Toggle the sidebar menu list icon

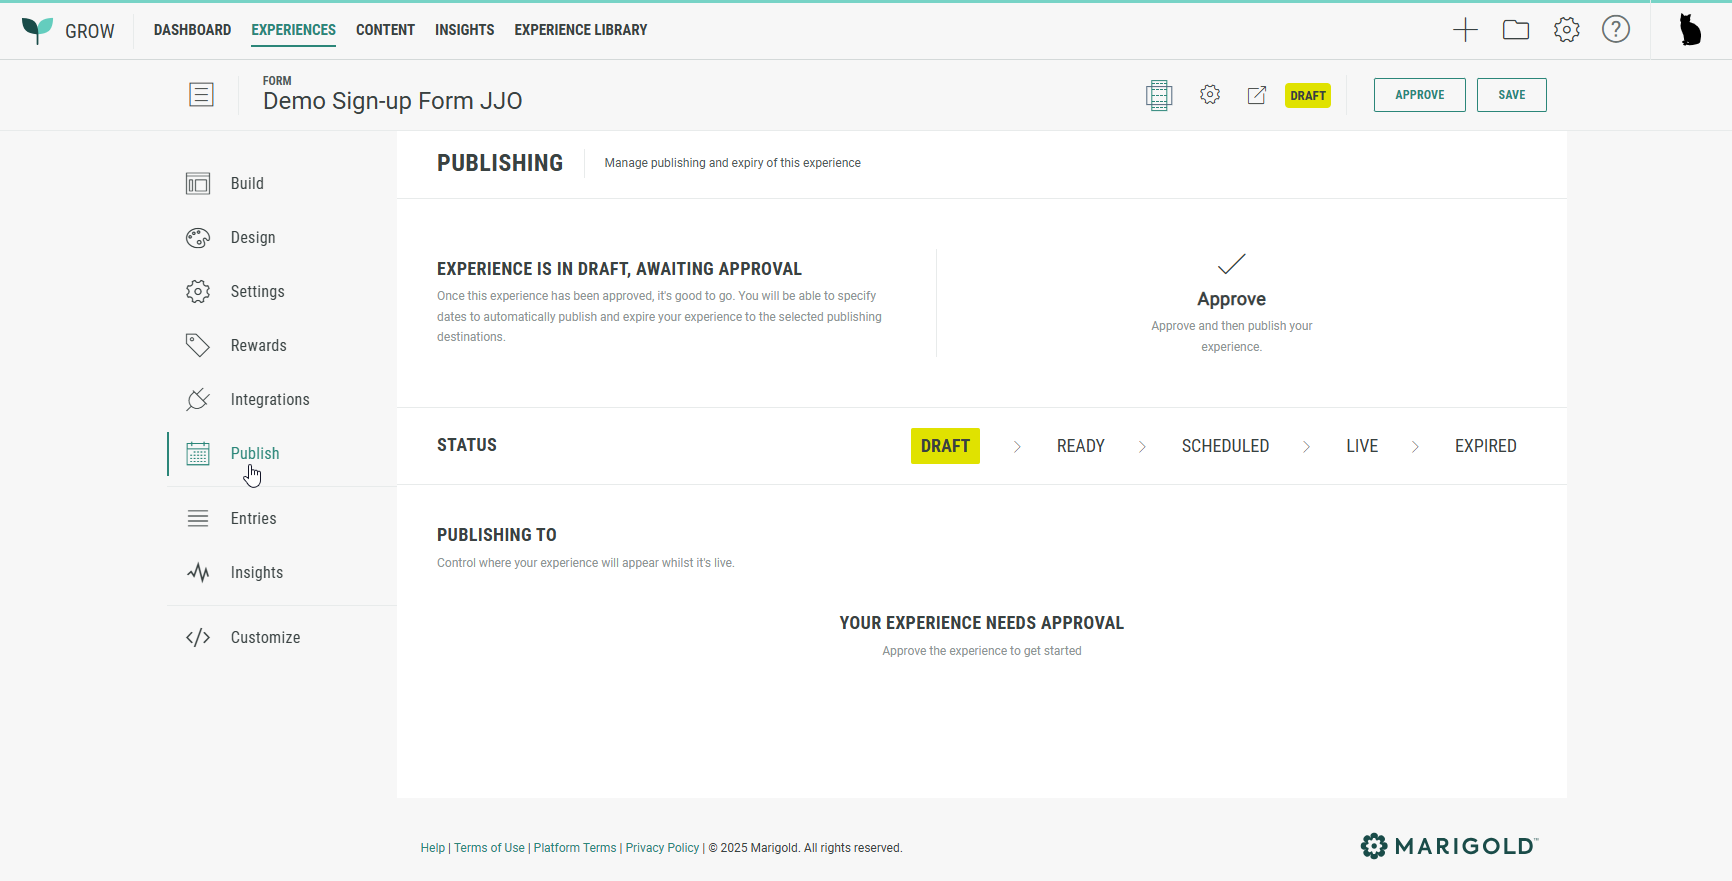click(201, 95)
